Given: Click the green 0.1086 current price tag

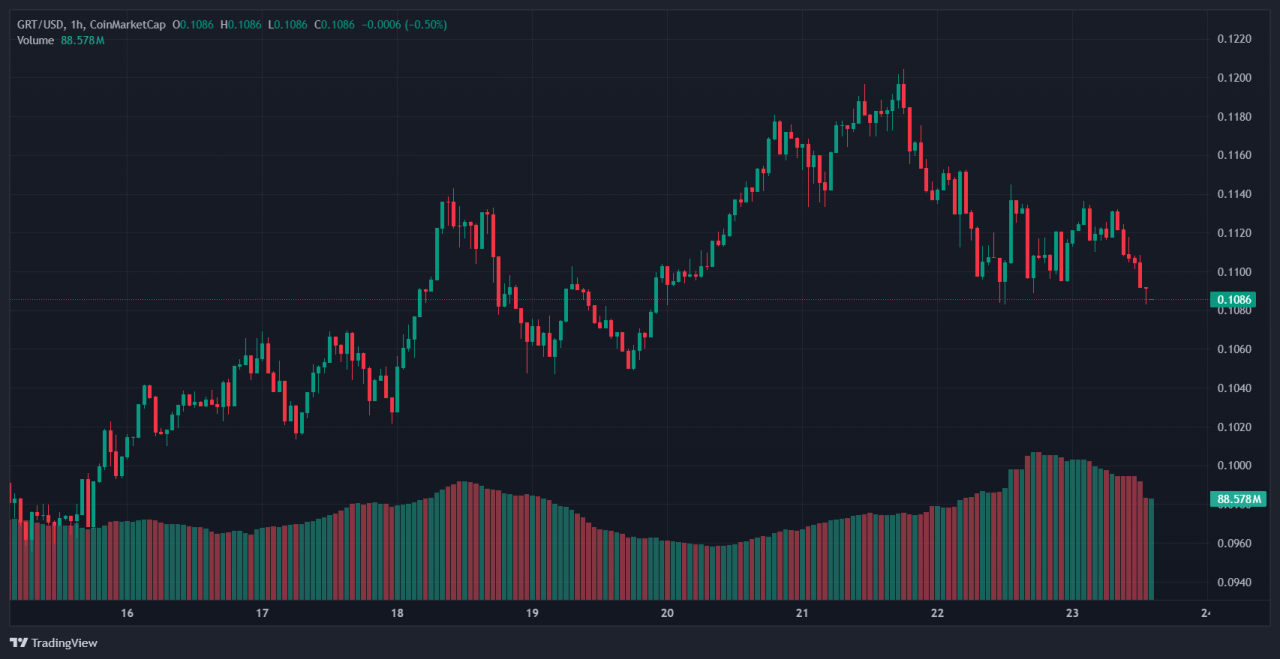Looking at the screenshot, I should pyautogui.click(x=1234, y=299).
